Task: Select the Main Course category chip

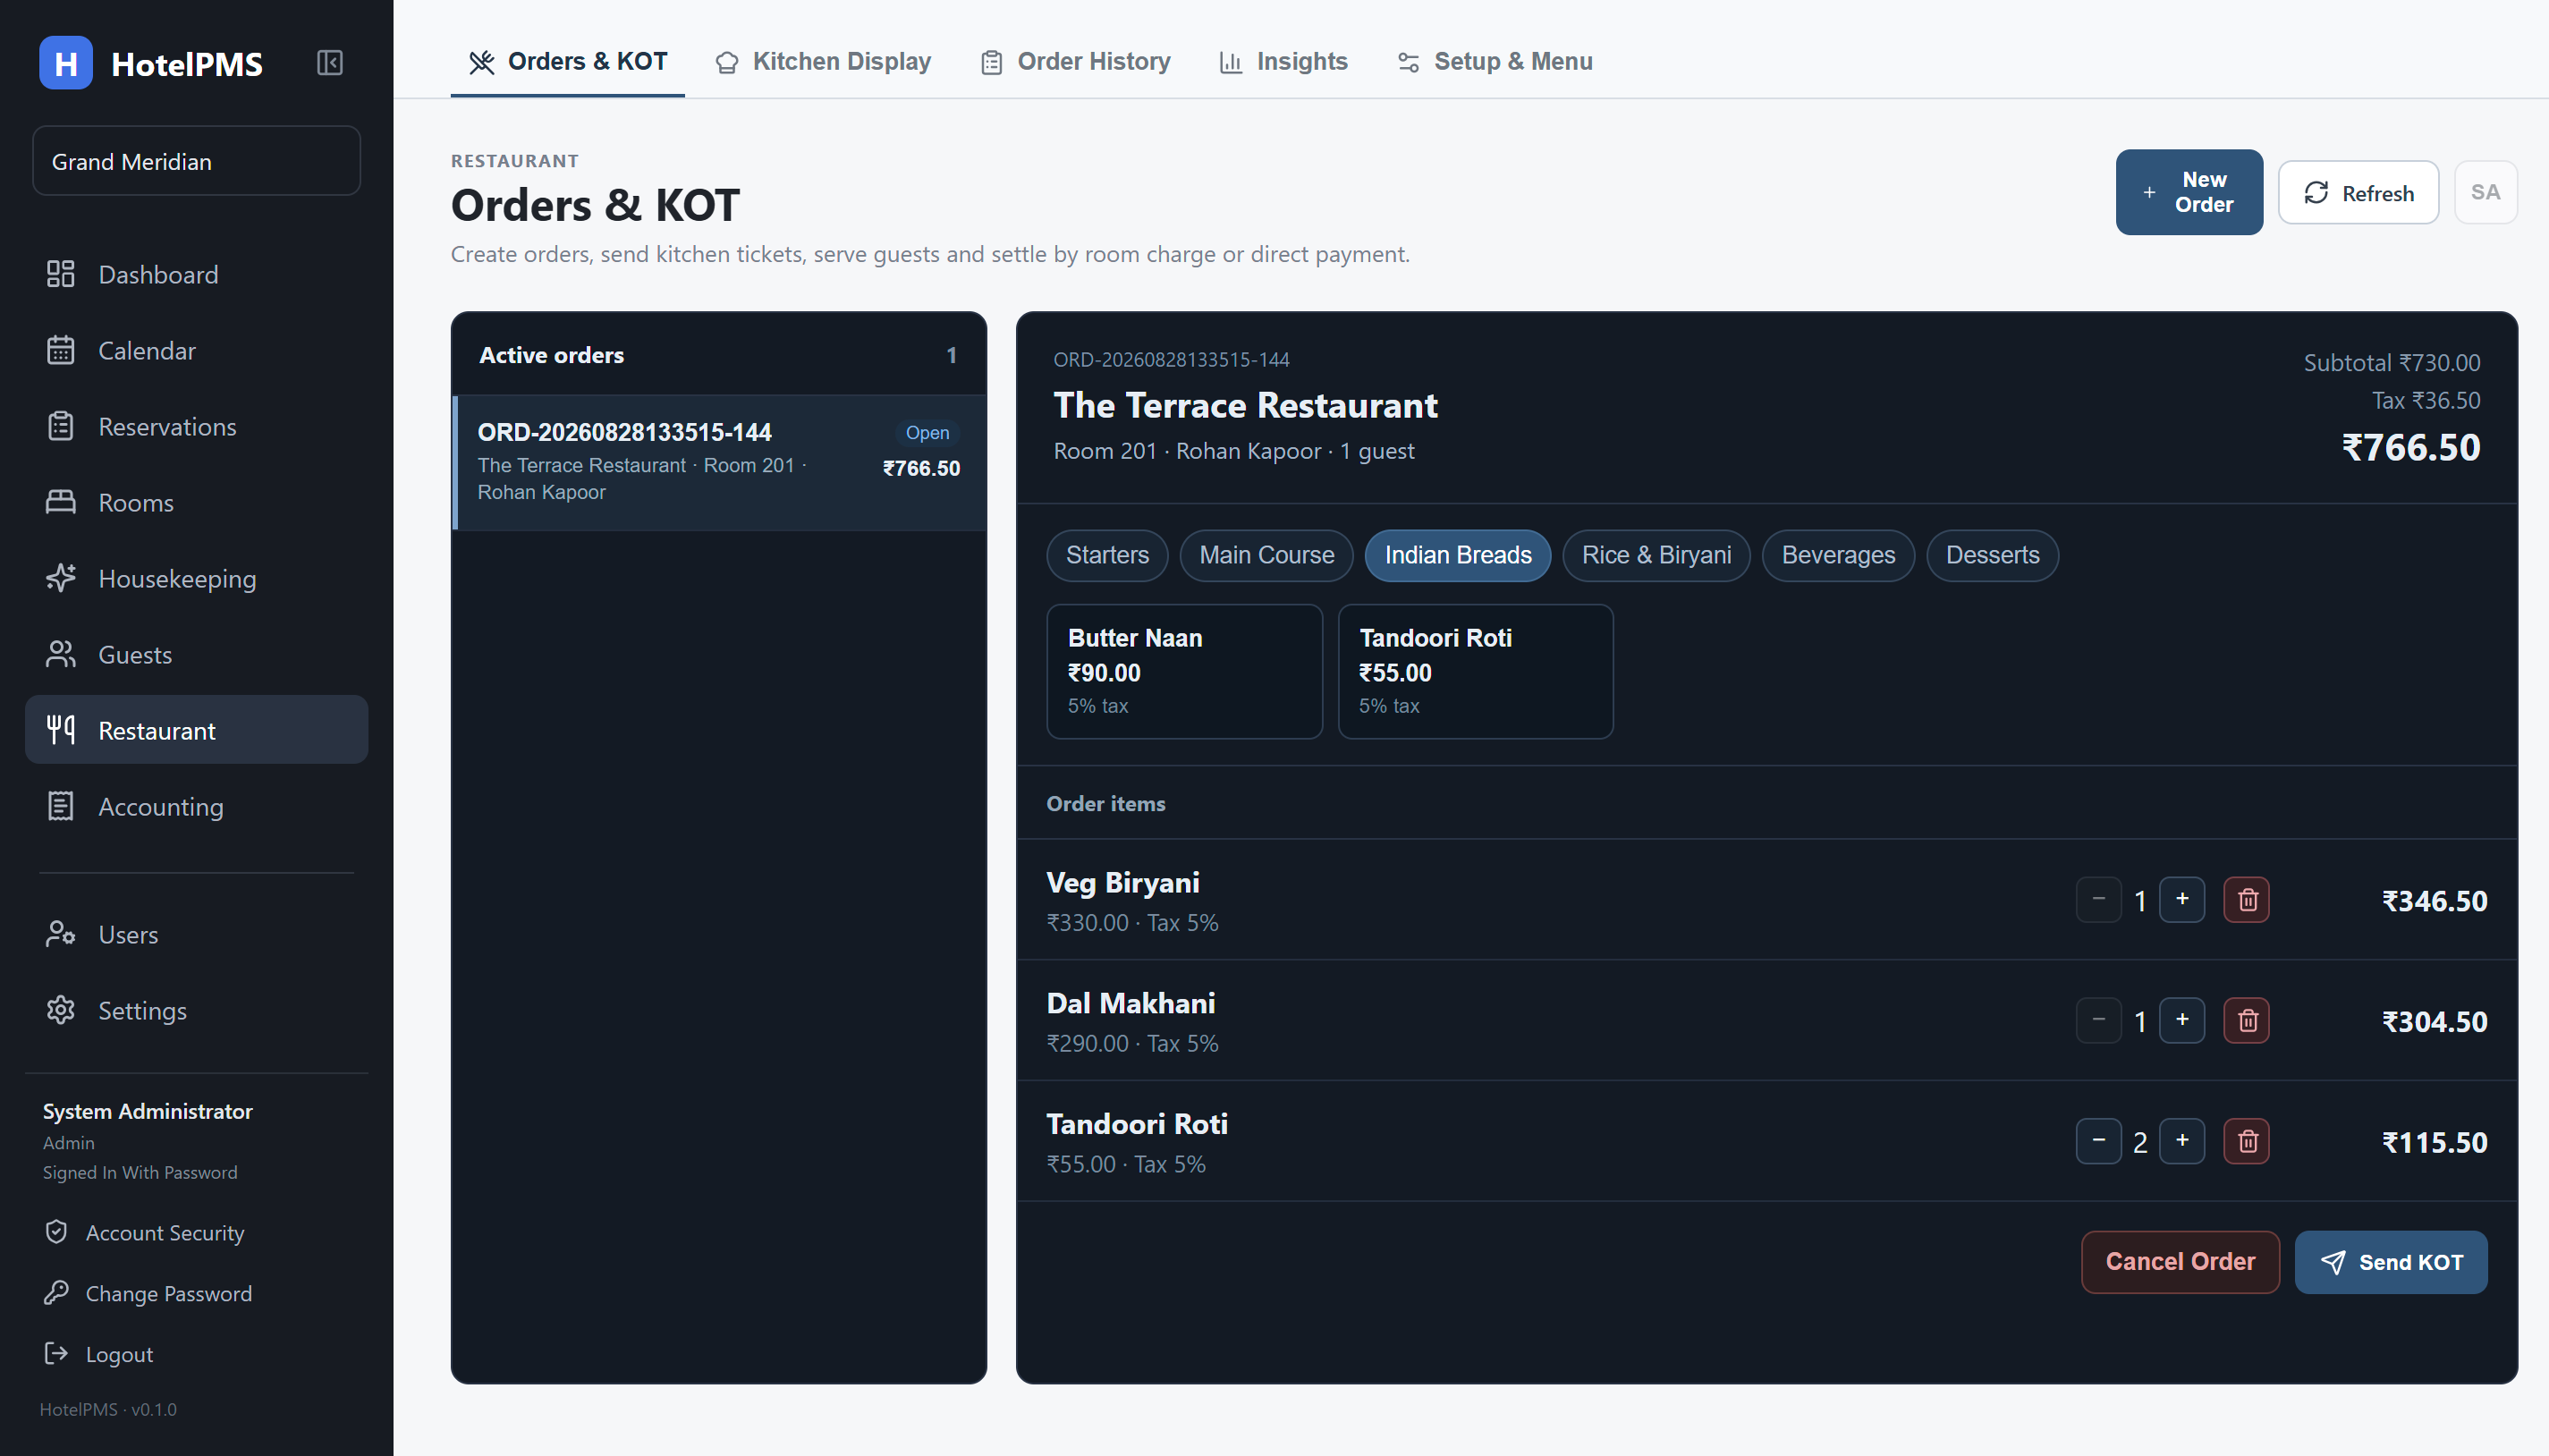Action: (x=1266, y=555)
